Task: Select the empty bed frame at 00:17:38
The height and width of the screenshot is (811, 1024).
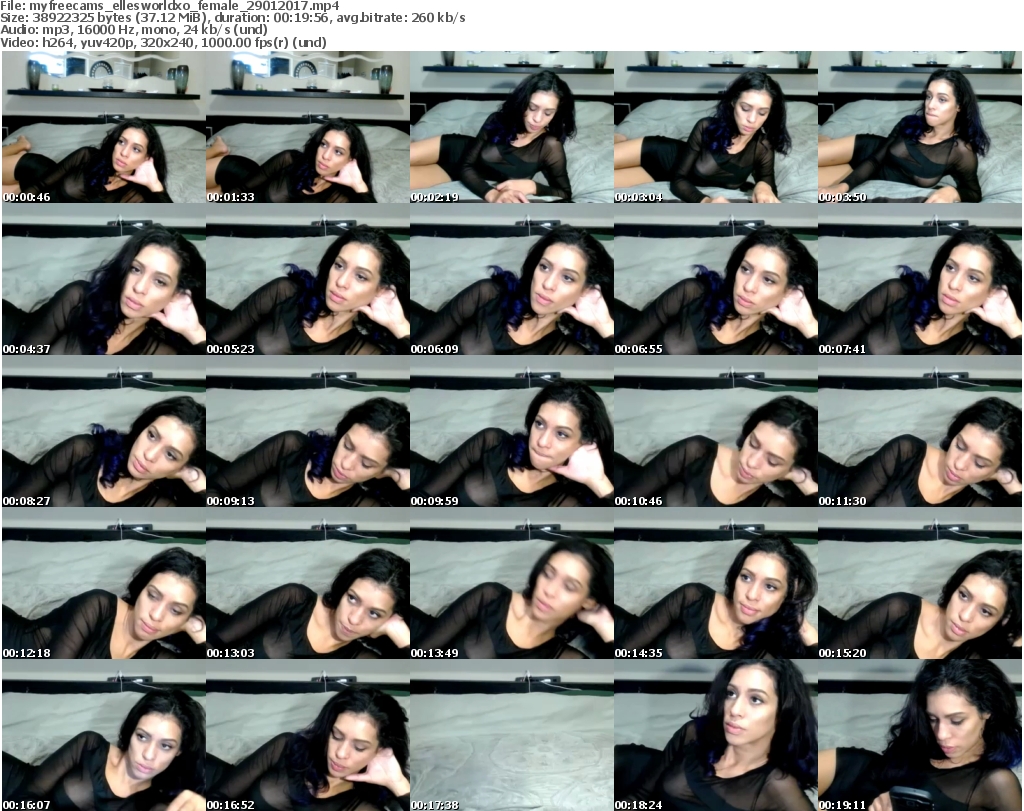Action: 511,735
